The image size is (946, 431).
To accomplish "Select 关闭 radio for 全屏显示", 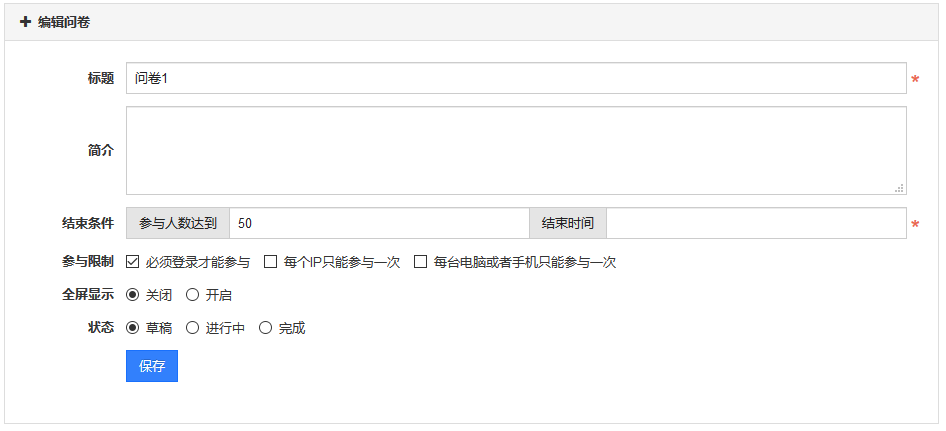I will point(133,295).
